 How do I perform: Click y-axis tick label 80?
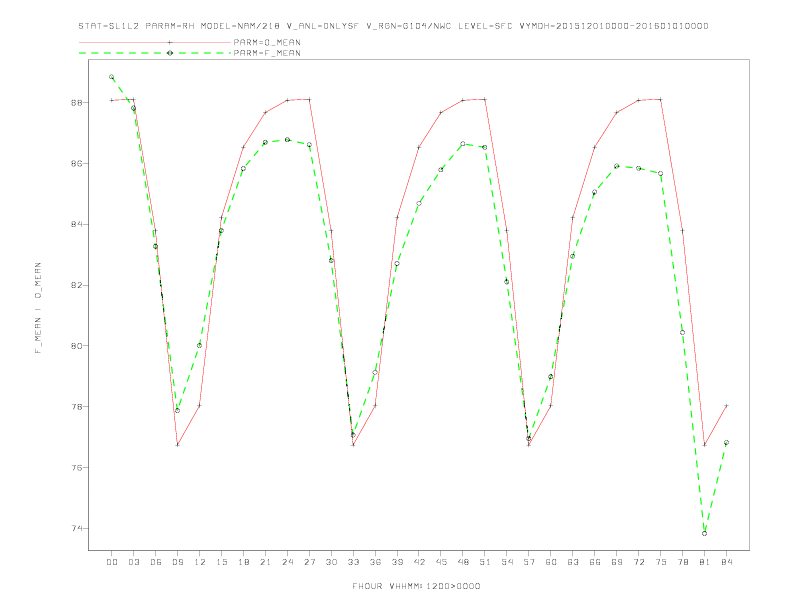click(x=77, y=346)
